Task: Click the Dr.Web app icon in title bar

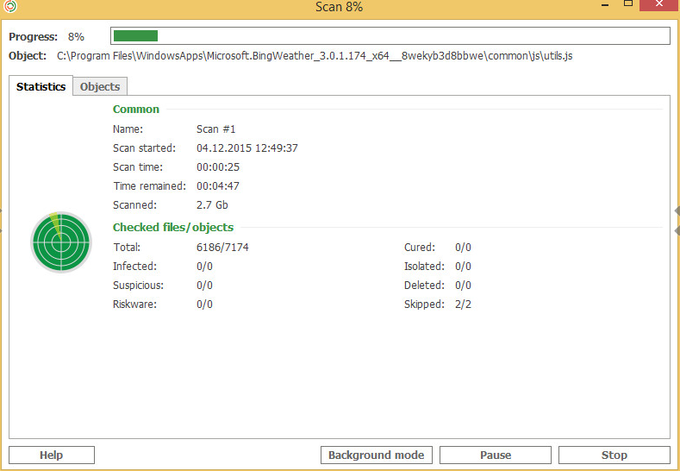Action: (x=10, y=6)
